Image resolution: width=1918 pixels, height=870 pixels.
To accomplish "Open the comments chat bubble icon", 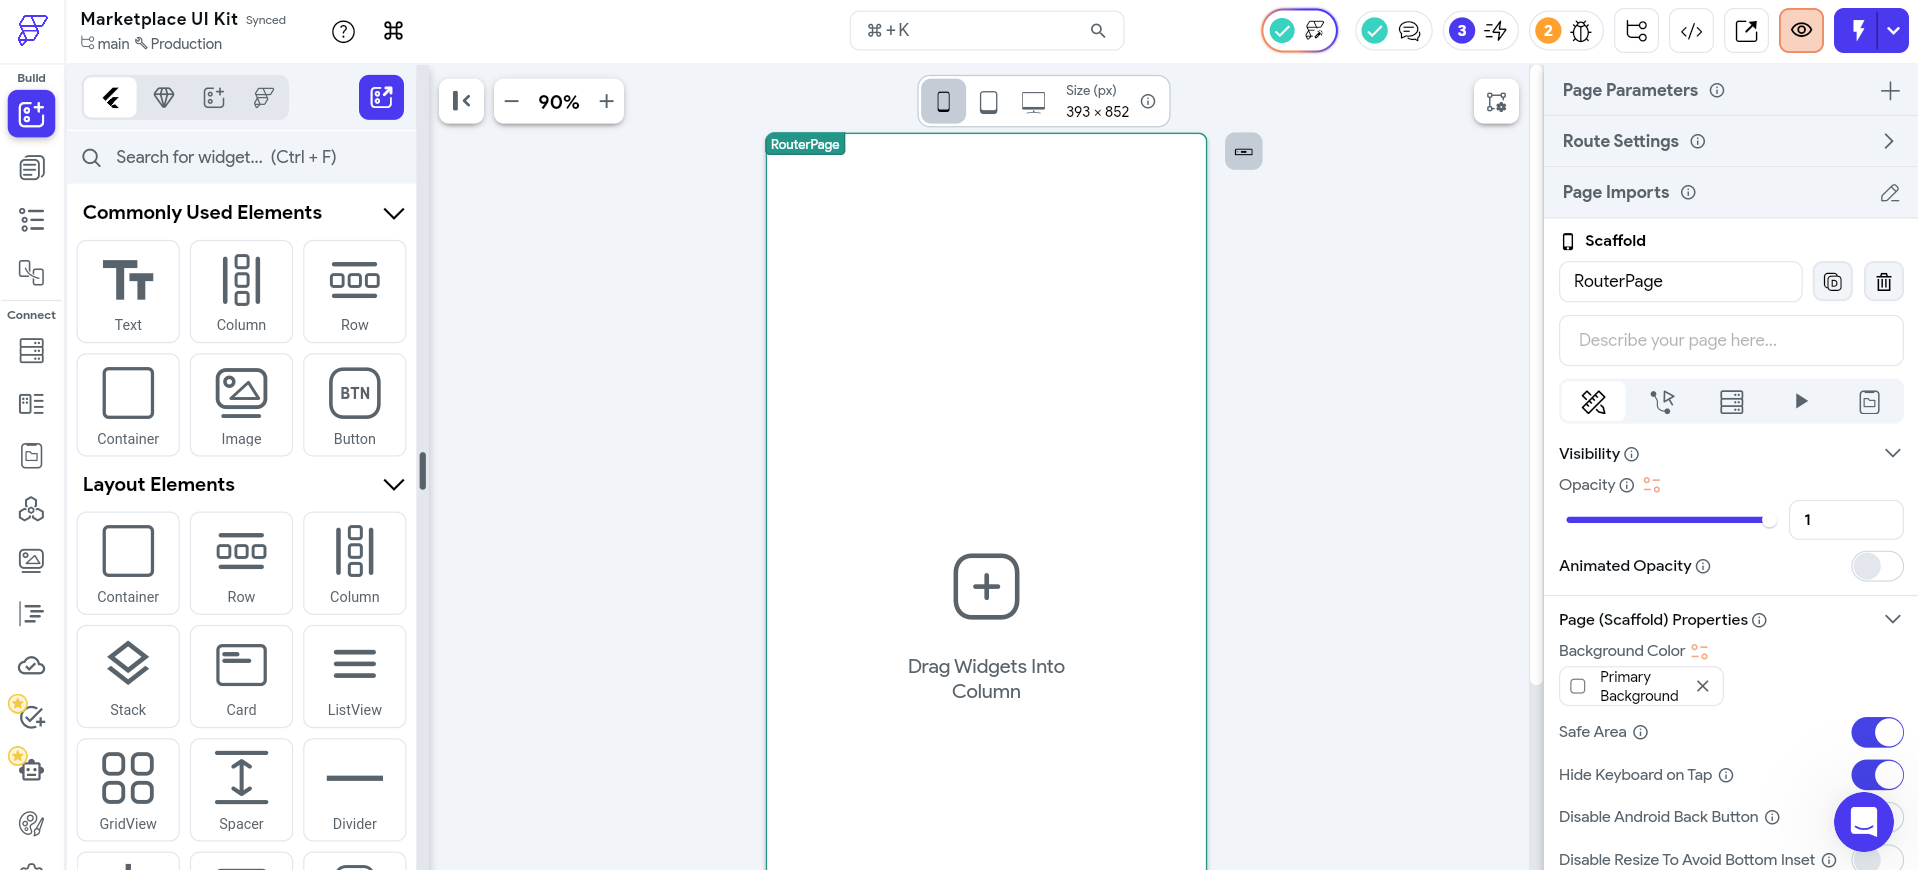I will pos(1409,31).
